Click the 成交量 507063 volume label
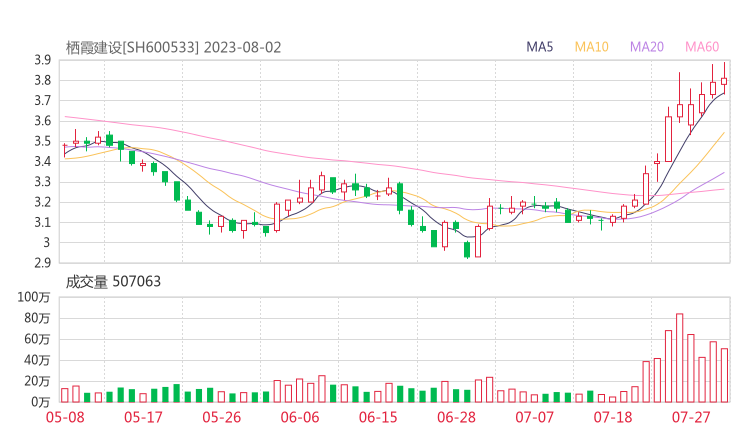740x440 pixels. coord(113,282)
